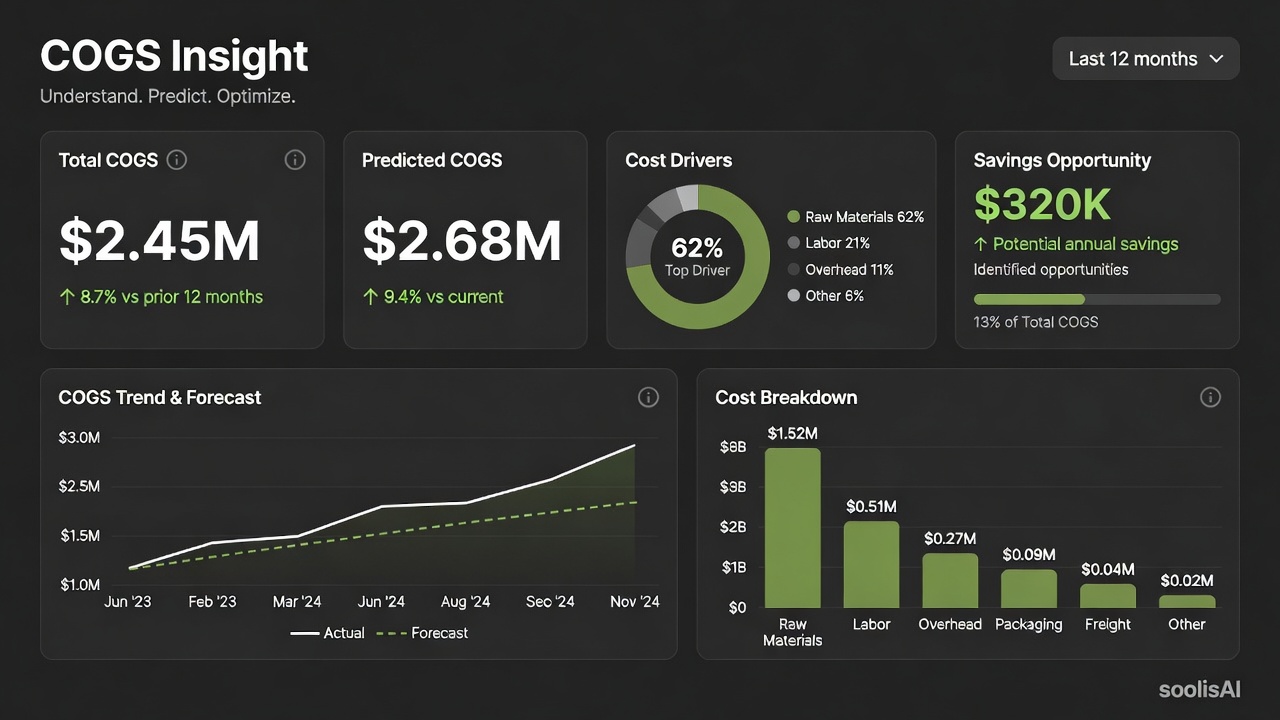Screen dimensions: 1280x720
Task: Click the COGS Insight page title
Action: (x=174, y=56)
